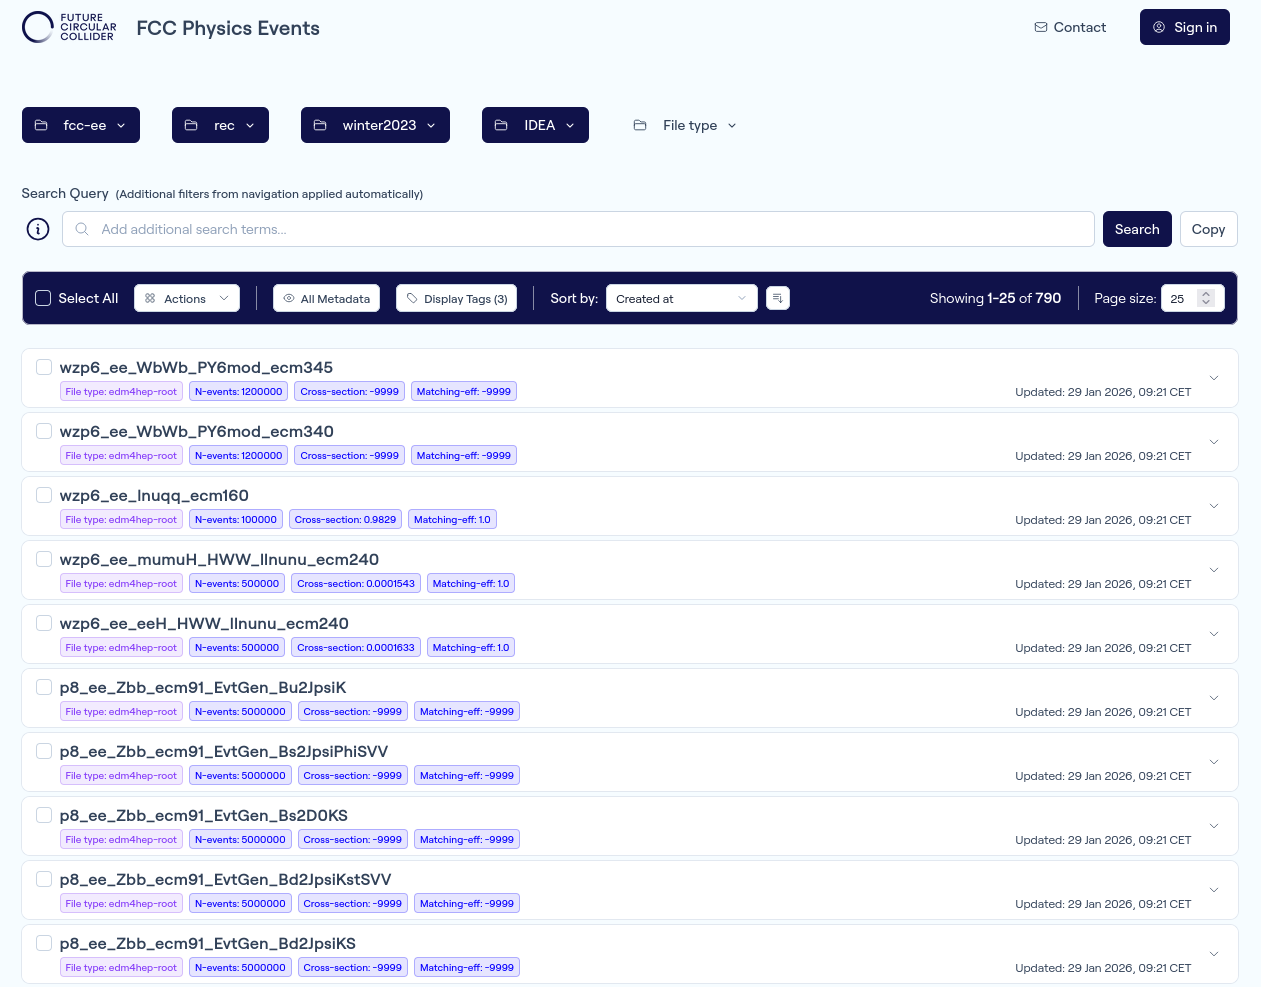1261x987 pixels.
Task: Expand the wzp6_ee_WbWb_PY6mod_ecm345 entry details
Action: [x=1213, y=378]
